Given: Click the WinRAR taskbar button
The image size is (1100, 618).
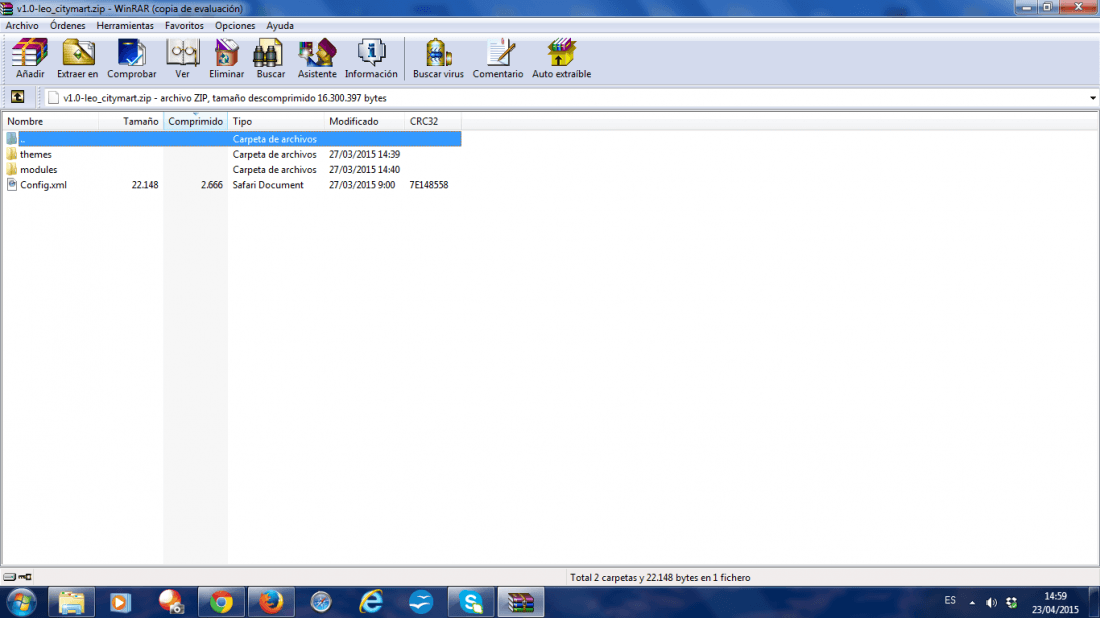Looking at the screenshot, I should coord(521,603).
